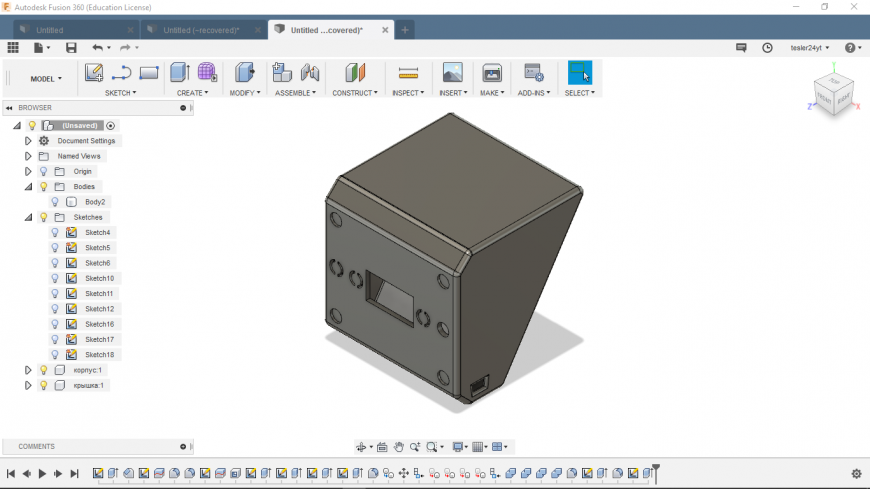
Task: Toggle visibility of Sketch10
Action: point(56,278)
